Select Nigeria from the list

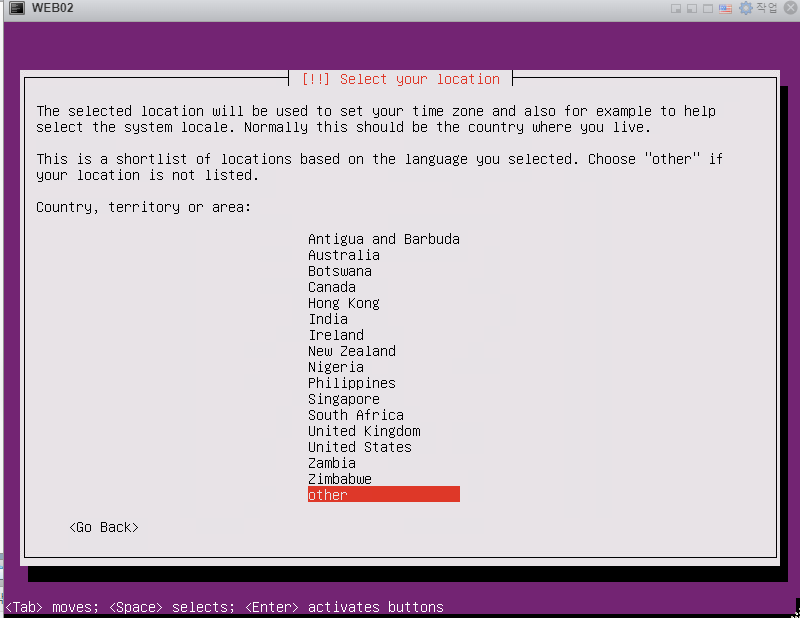pos(384,367)
